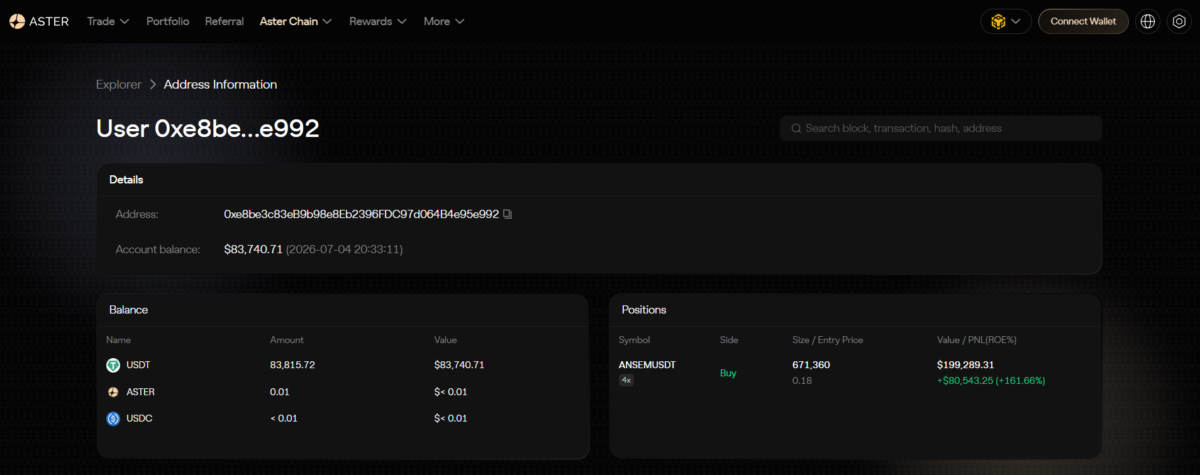The width and height of the screenshot is (1200, 475).
Task: Open the Trade dropdown menu
Action: click(108, 21)
